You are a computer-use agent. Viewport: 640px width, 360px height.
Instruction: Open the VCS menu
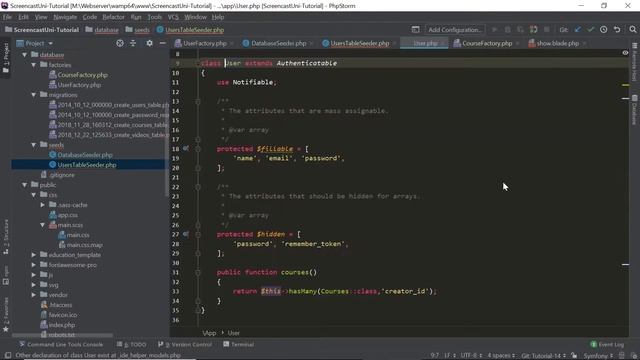[173, 17]
